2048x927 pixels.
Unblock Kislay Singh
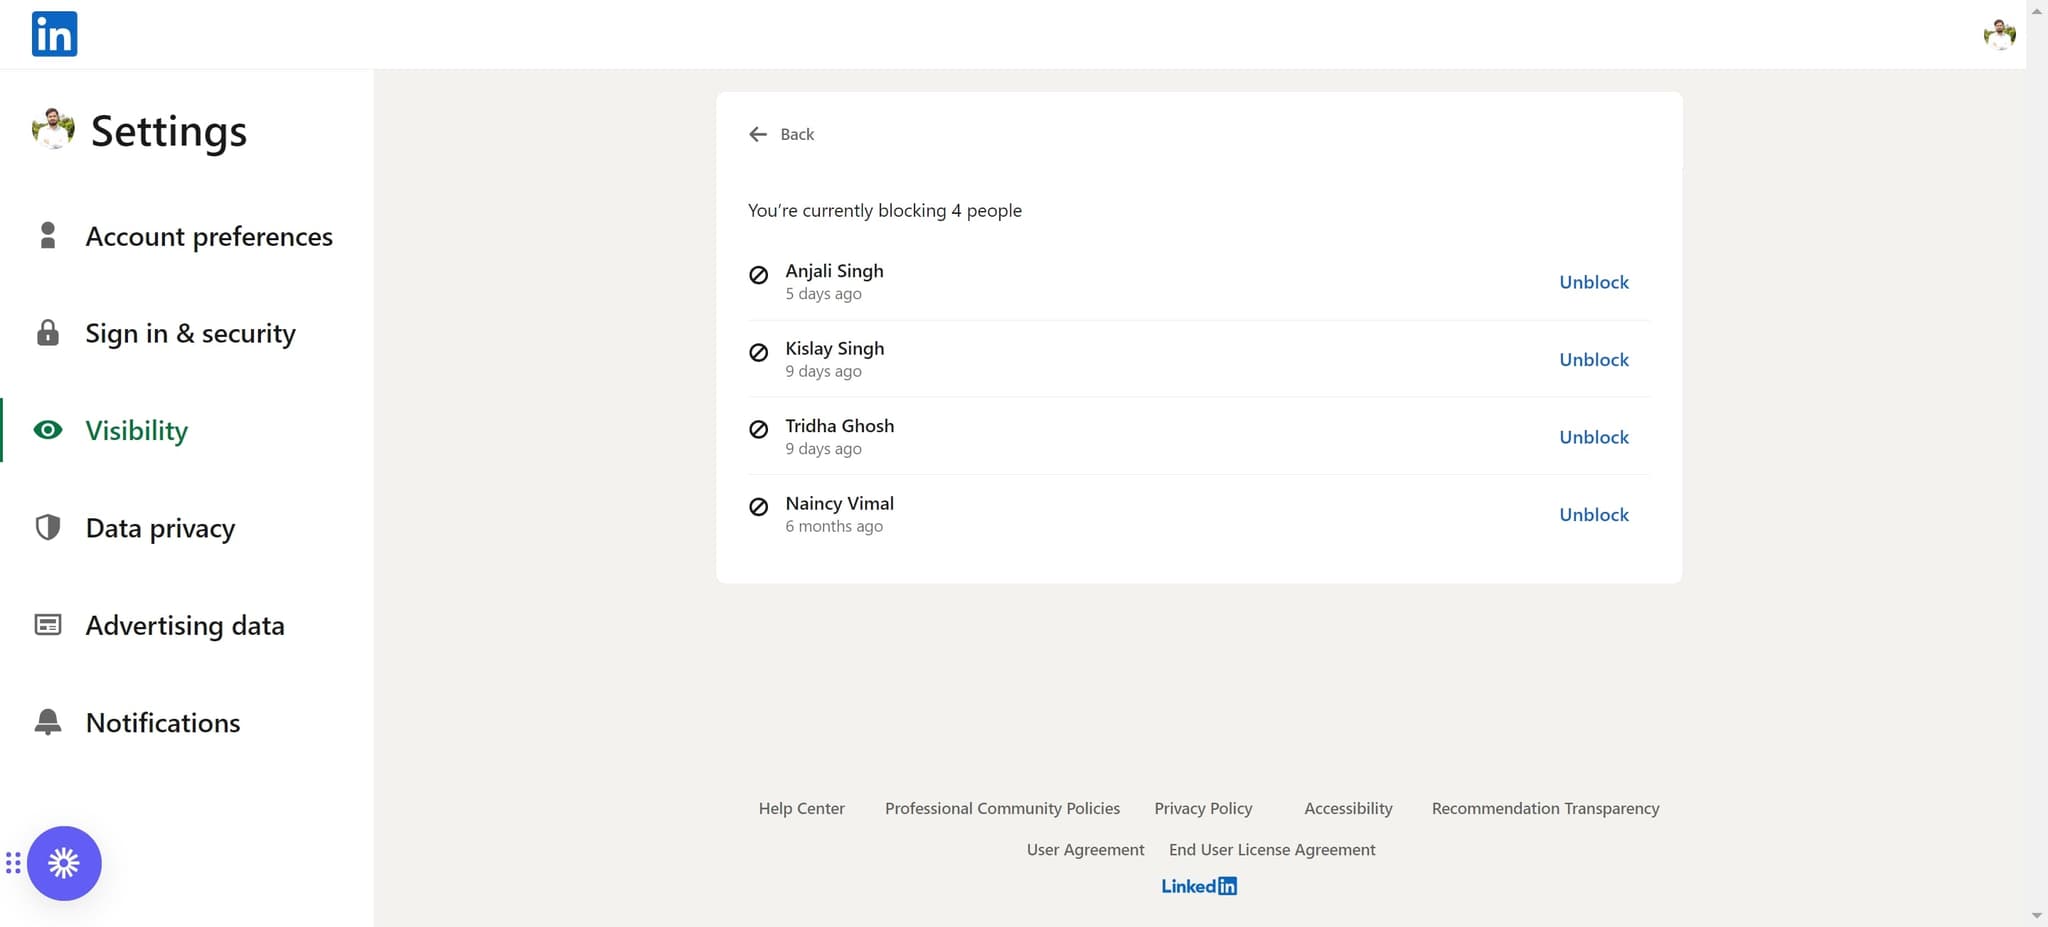click(x=1593, y=360)
